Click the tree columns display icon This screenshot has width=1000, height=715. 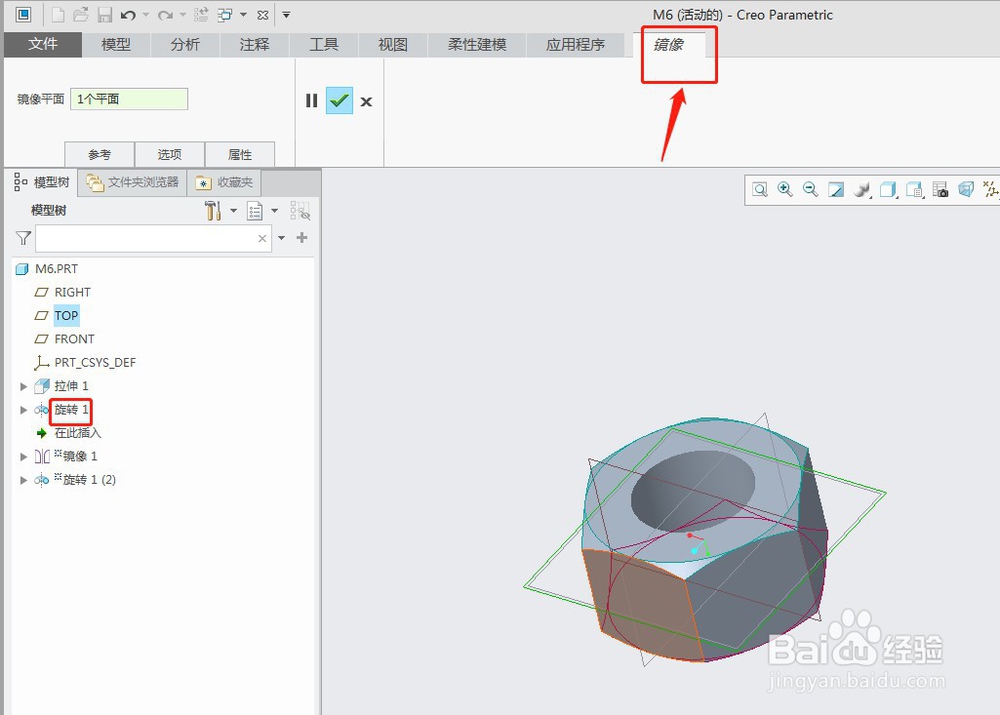click(254, 210)
